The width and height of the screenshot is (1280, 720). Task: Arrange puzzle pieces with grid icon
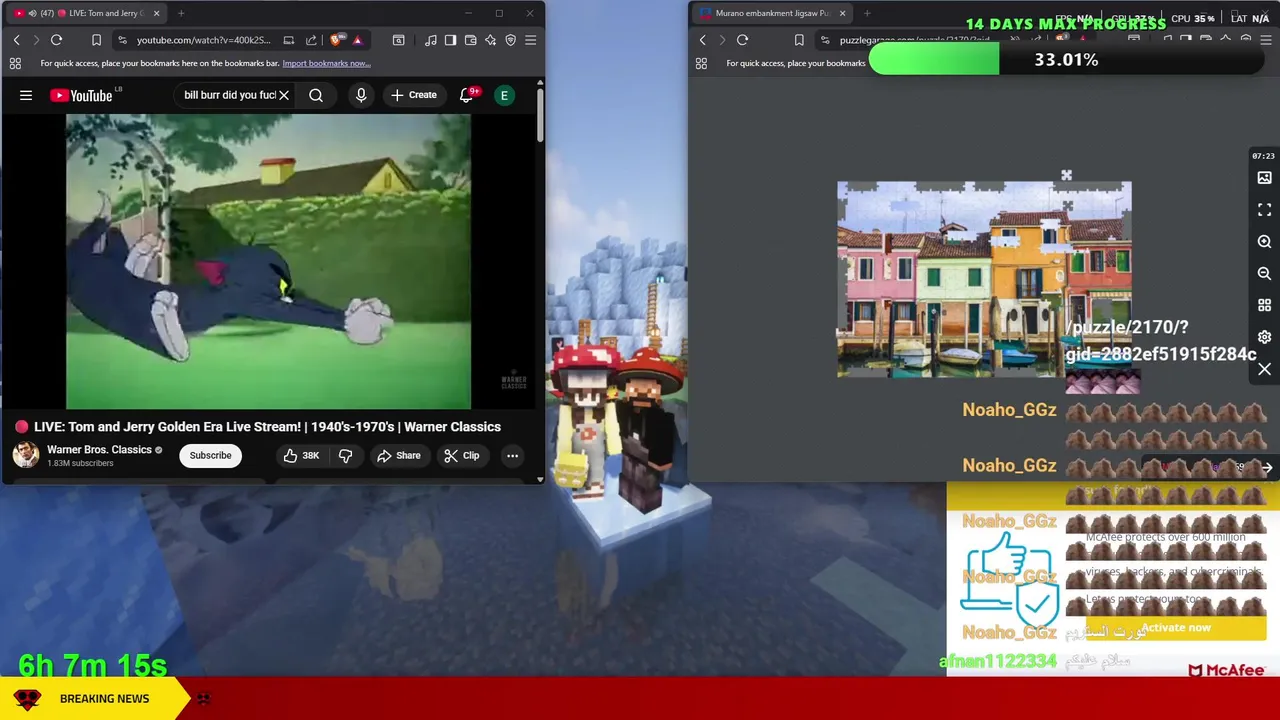(1264, 305)
